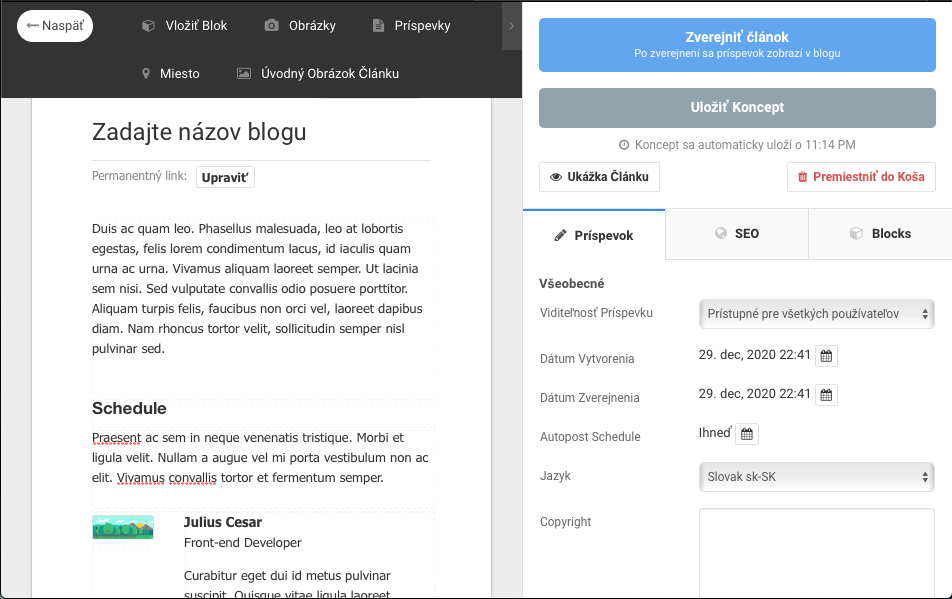Open the Jazyk language dropdown
This screenshot has width=952, height=599.
817,477
